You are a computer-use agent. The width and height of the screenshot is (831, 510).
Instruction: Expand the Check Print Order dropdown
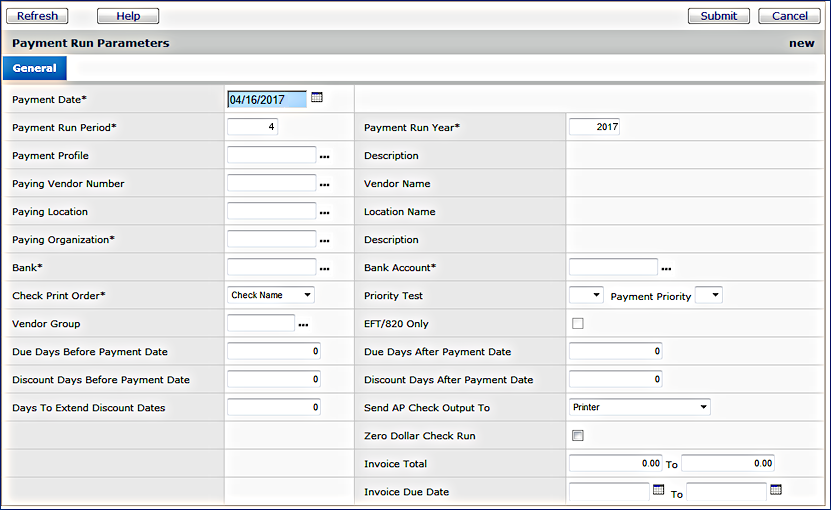tap(271, 295)
